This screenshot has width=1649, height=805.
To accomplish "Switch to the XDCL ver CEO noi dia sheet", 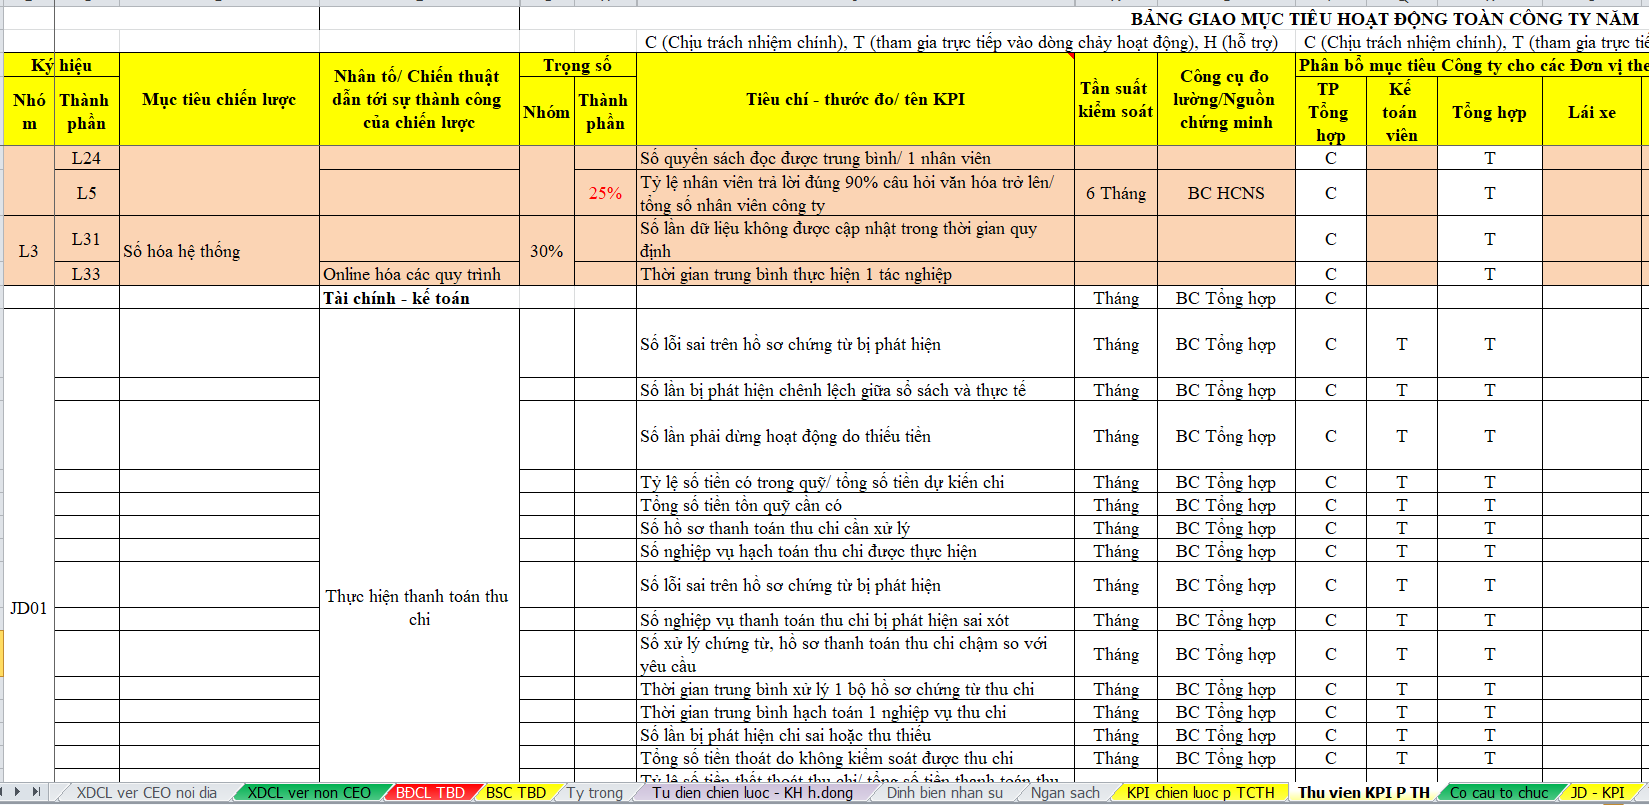I will pos(146,793).
